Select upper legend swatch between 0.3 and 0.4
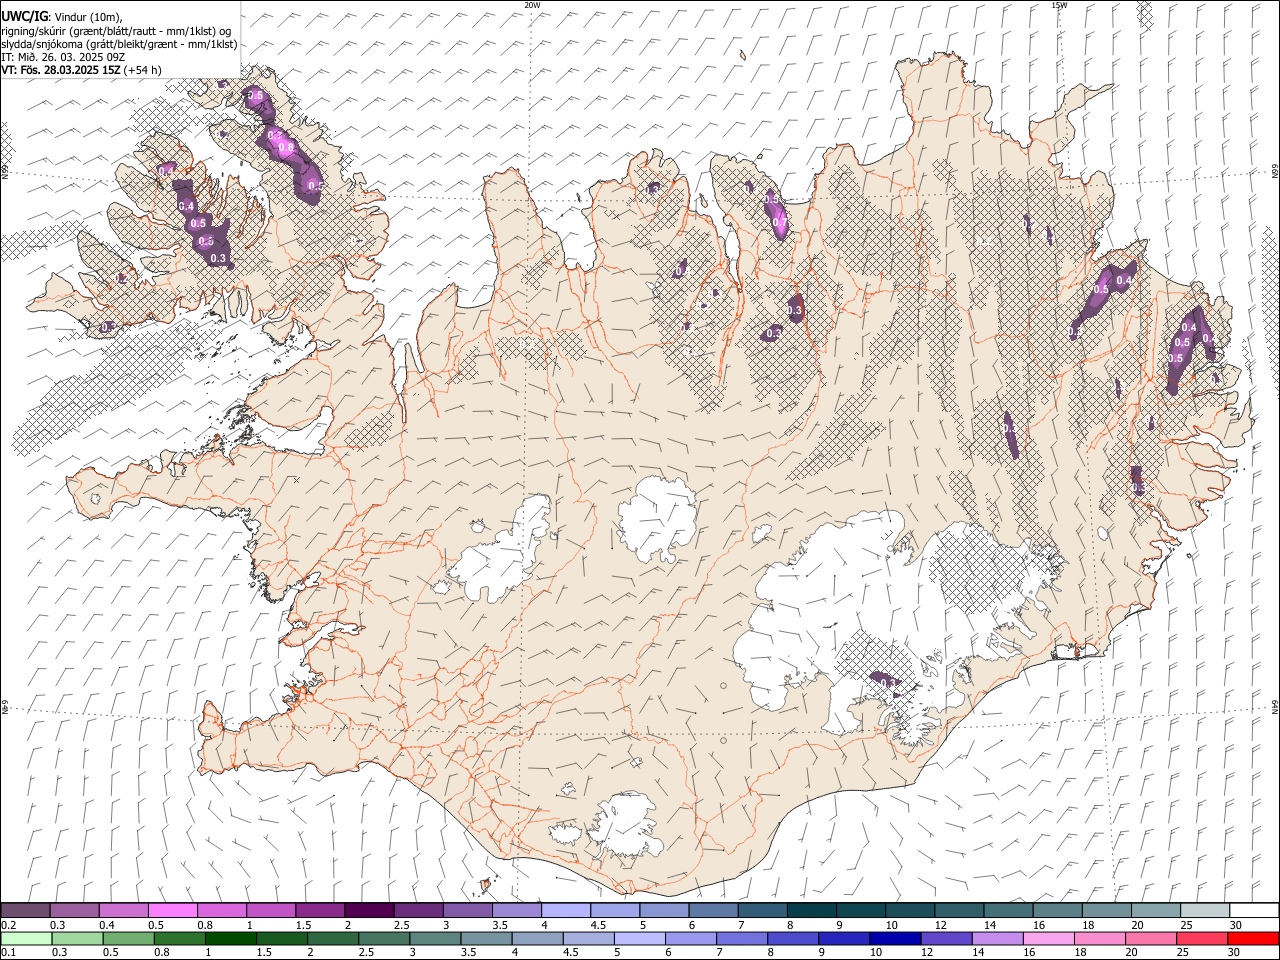 (74, 911)
